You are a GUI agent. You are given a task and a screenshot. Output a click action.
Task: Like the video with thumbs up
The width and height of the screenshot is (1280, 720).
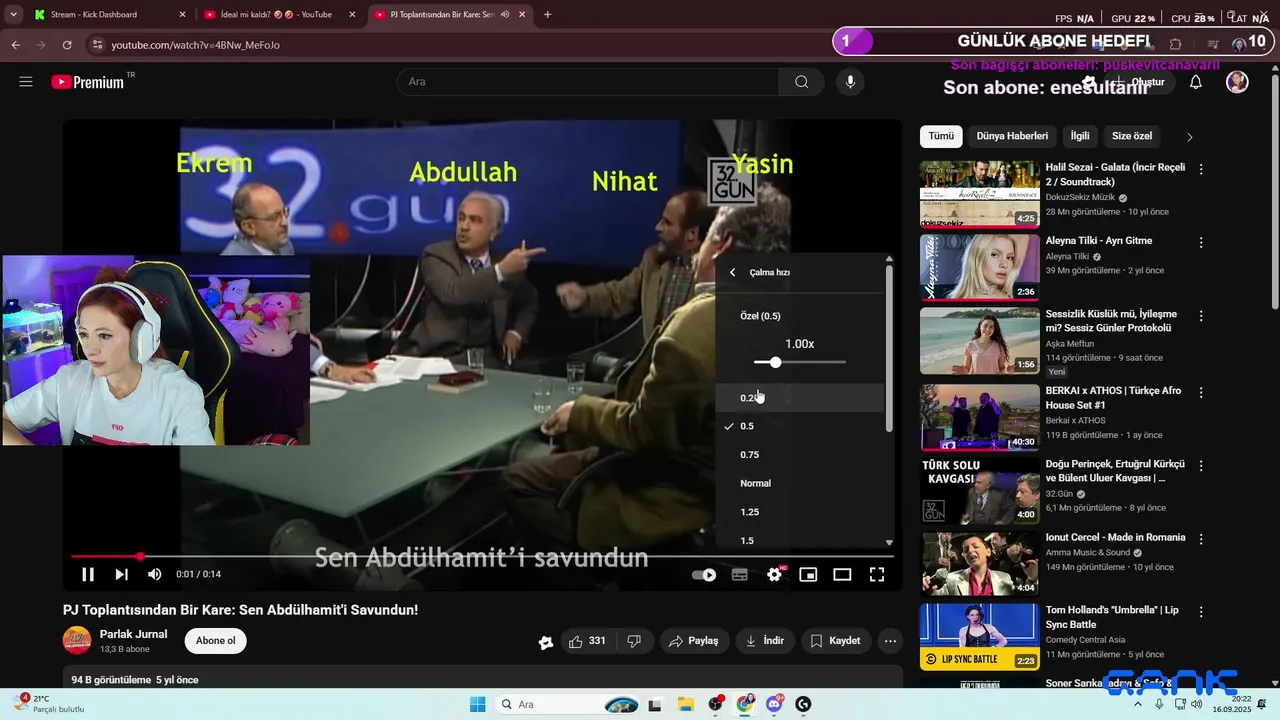point(588,641)
